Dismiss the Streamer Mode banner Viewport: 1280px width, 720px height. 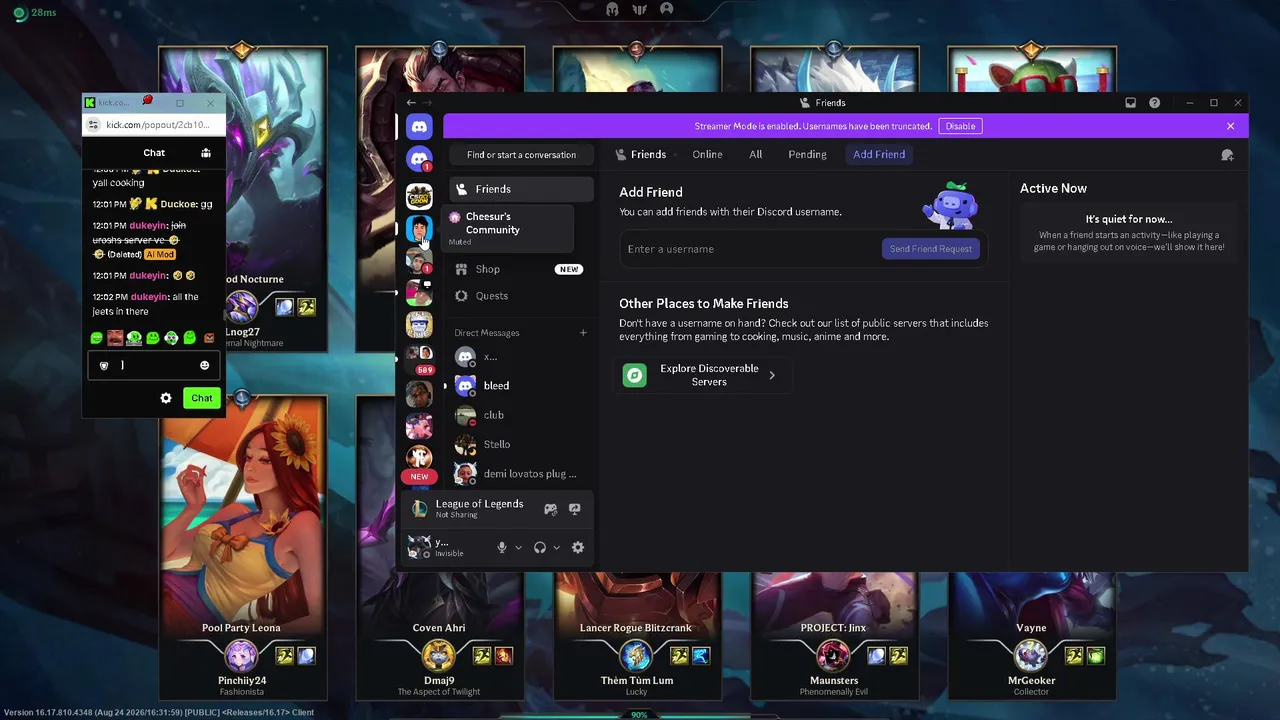pyautogui.click(x=1230, y=126)
